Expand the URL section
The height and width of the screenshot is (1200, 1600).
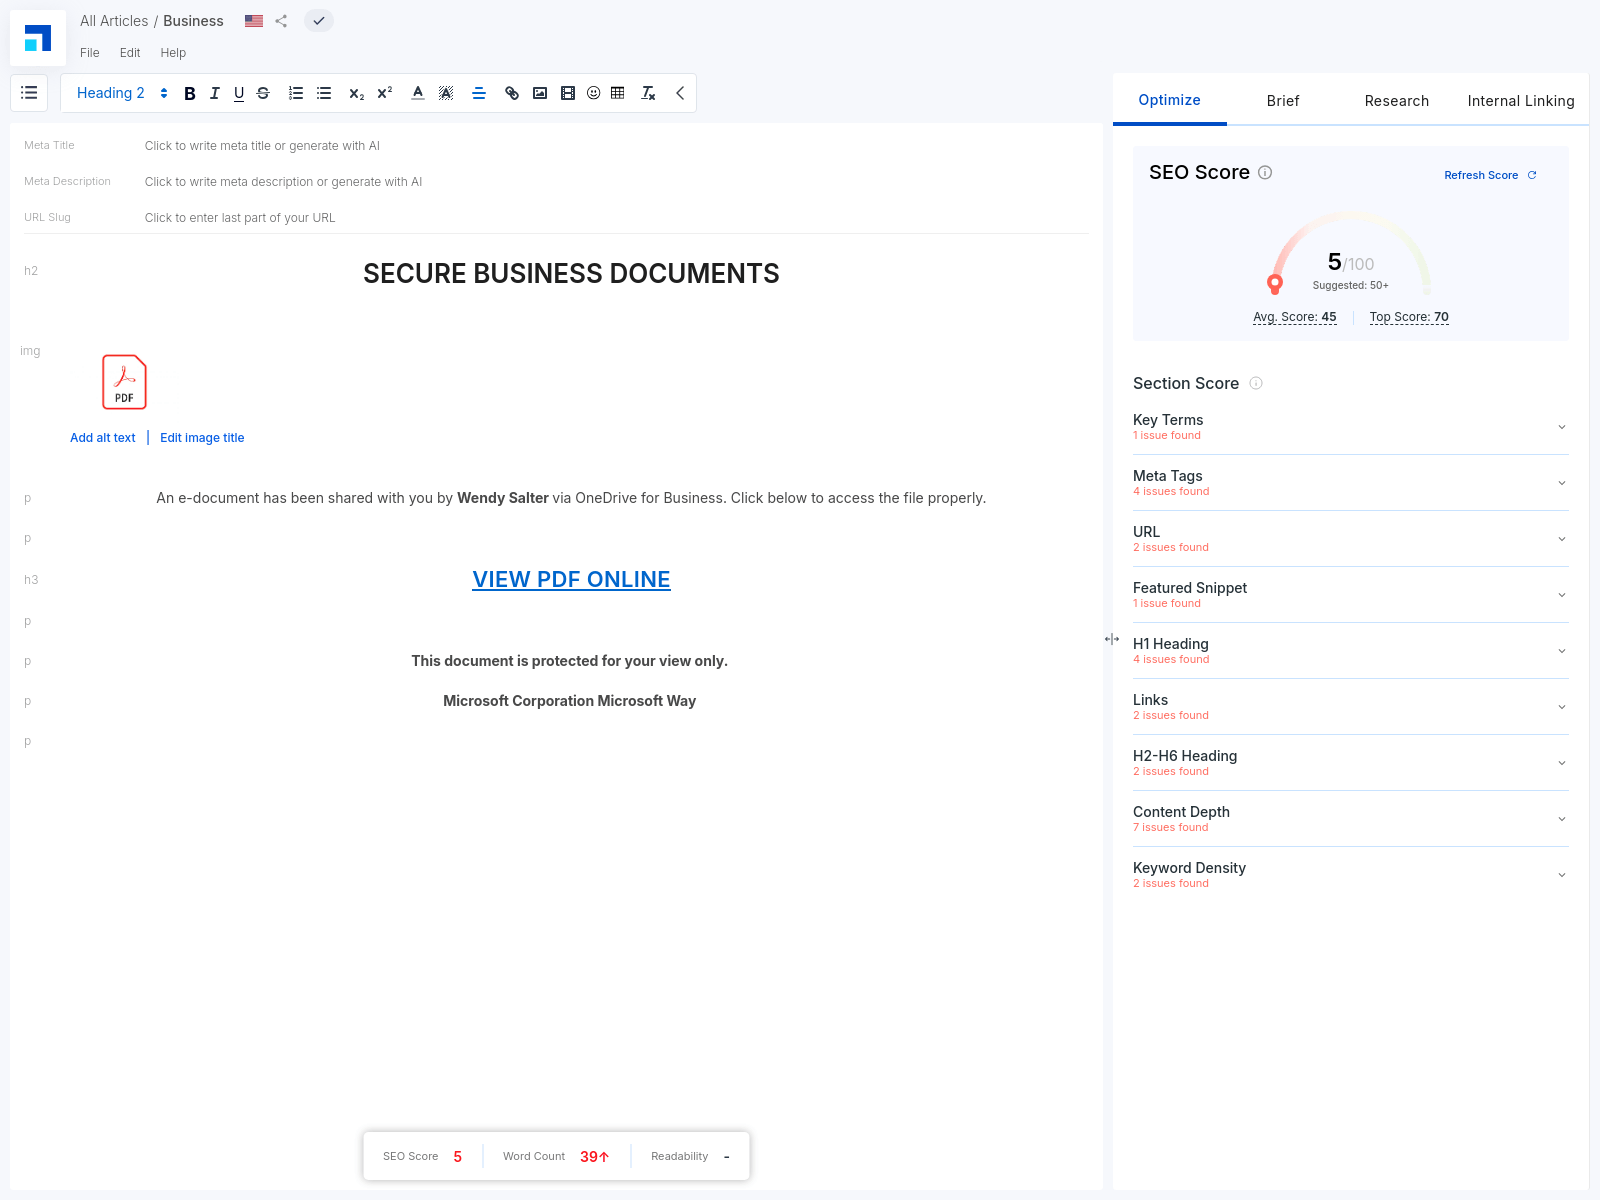coord(1350,539)
